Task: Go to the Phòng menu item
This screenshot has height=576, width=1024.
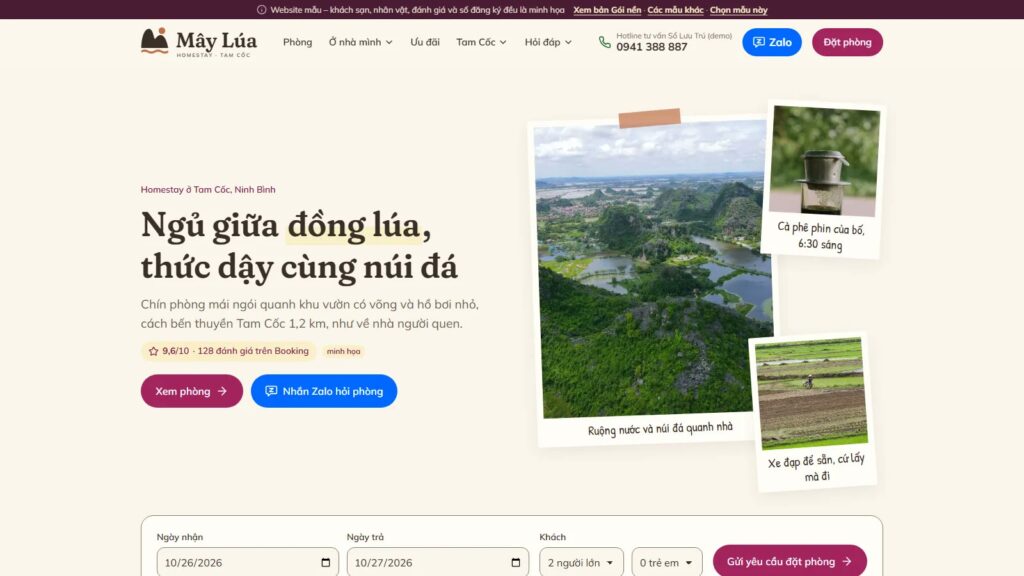Action: click(x=297, y=42)
